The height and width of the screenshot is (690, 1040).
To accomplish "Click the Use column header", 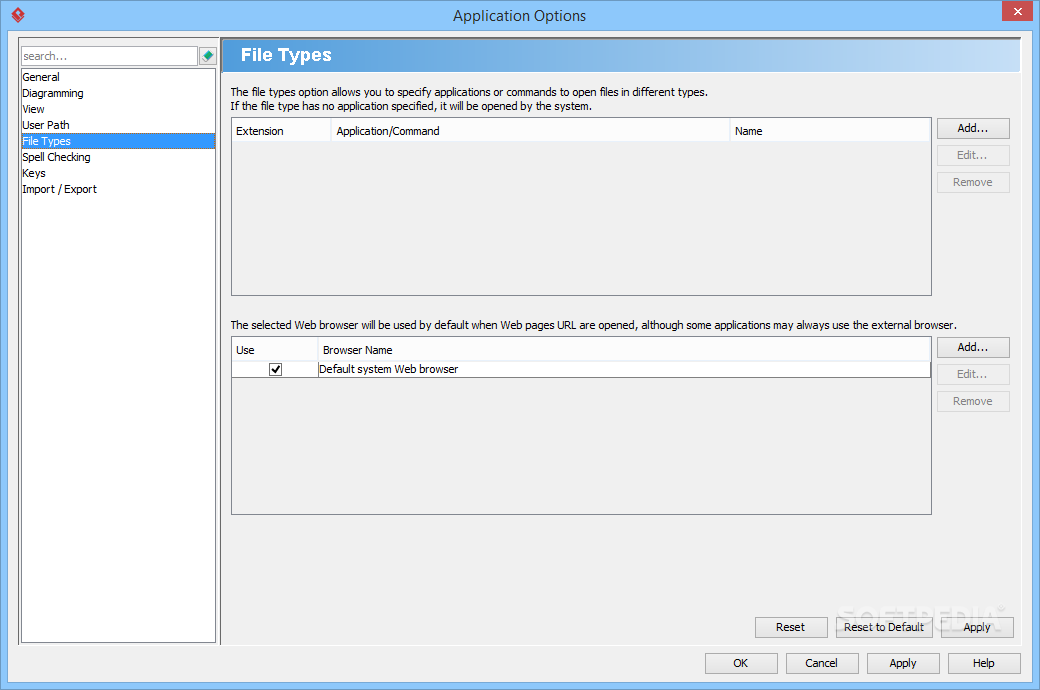I will click(x=275, y=350).
